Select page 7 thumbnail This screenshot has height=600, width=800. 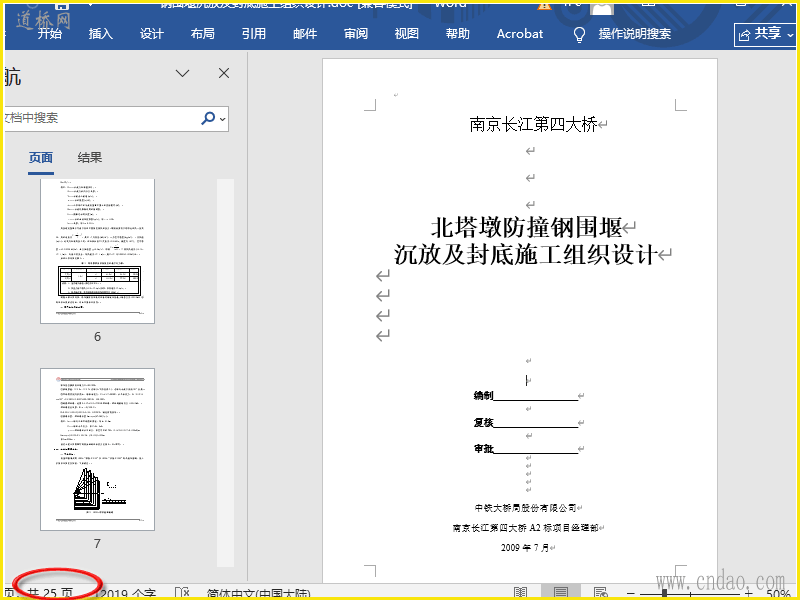(97, 449)
